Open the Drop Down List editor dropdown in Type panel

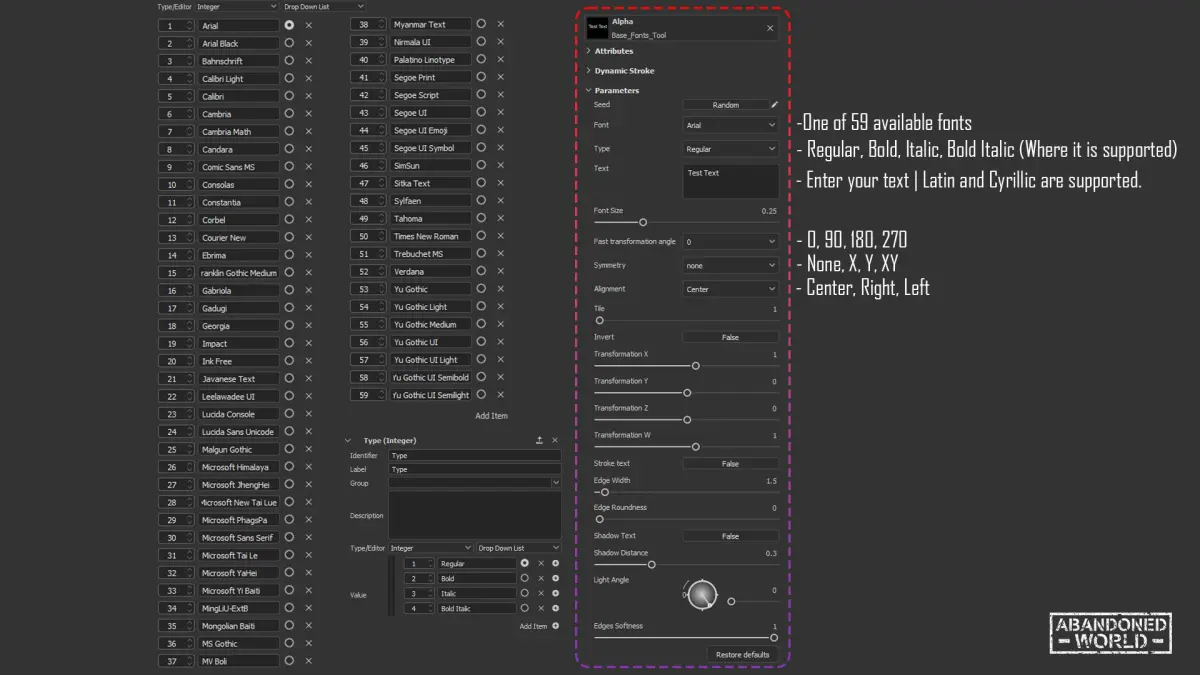click(x=518, y=548)
